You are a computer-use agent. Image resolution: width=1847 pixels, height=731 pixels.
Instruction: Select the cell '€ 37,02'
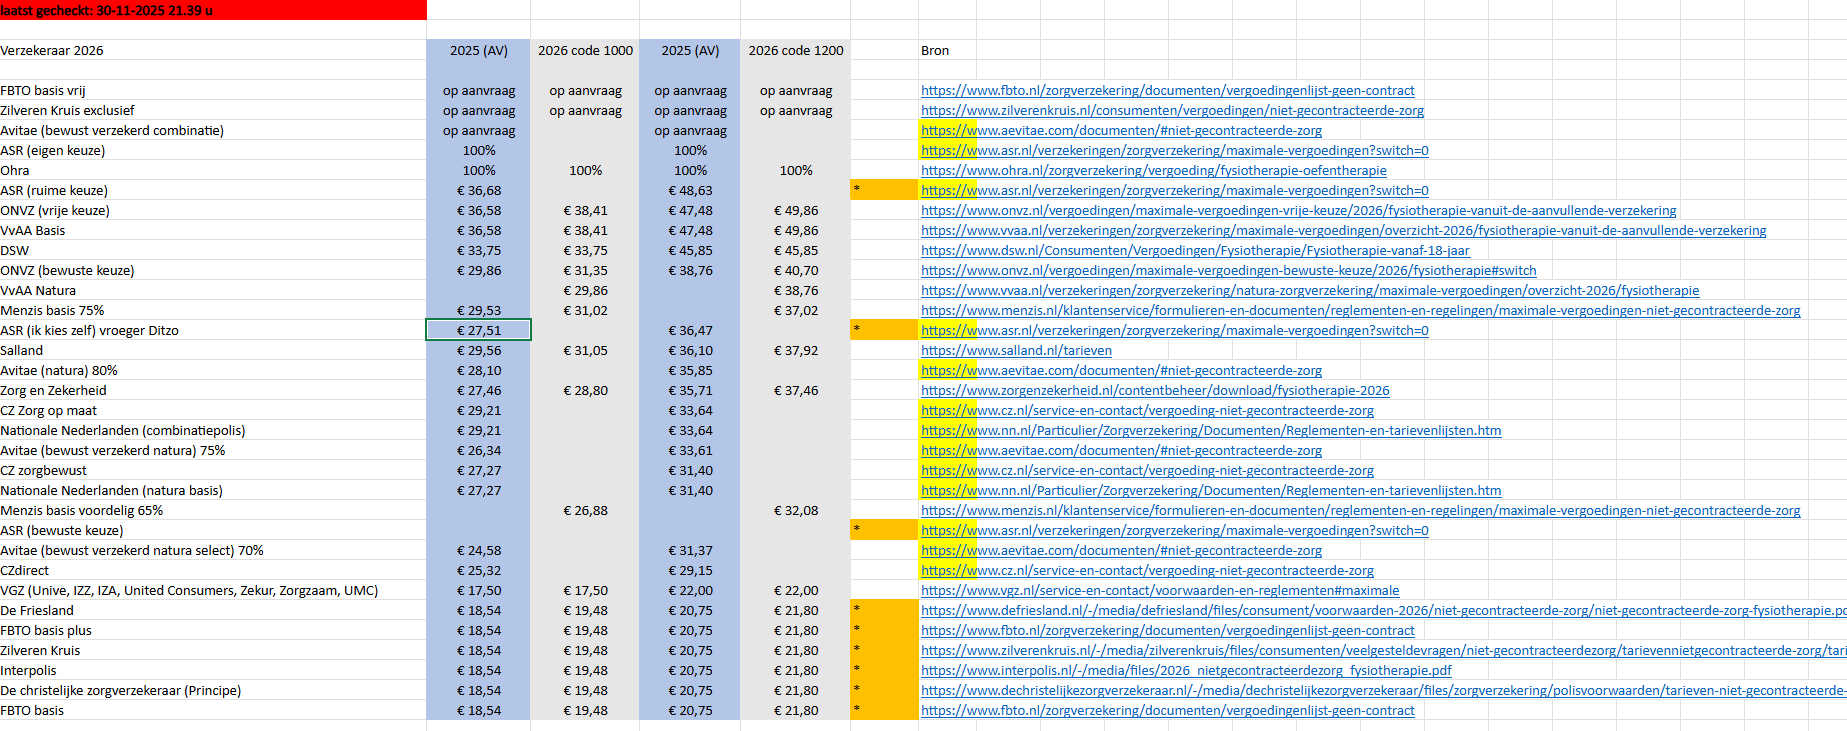[796, 311]
